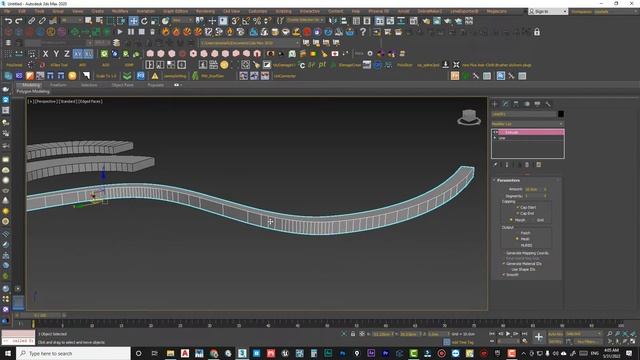Toggle the 3D Snaps icon

click(236, 20)
